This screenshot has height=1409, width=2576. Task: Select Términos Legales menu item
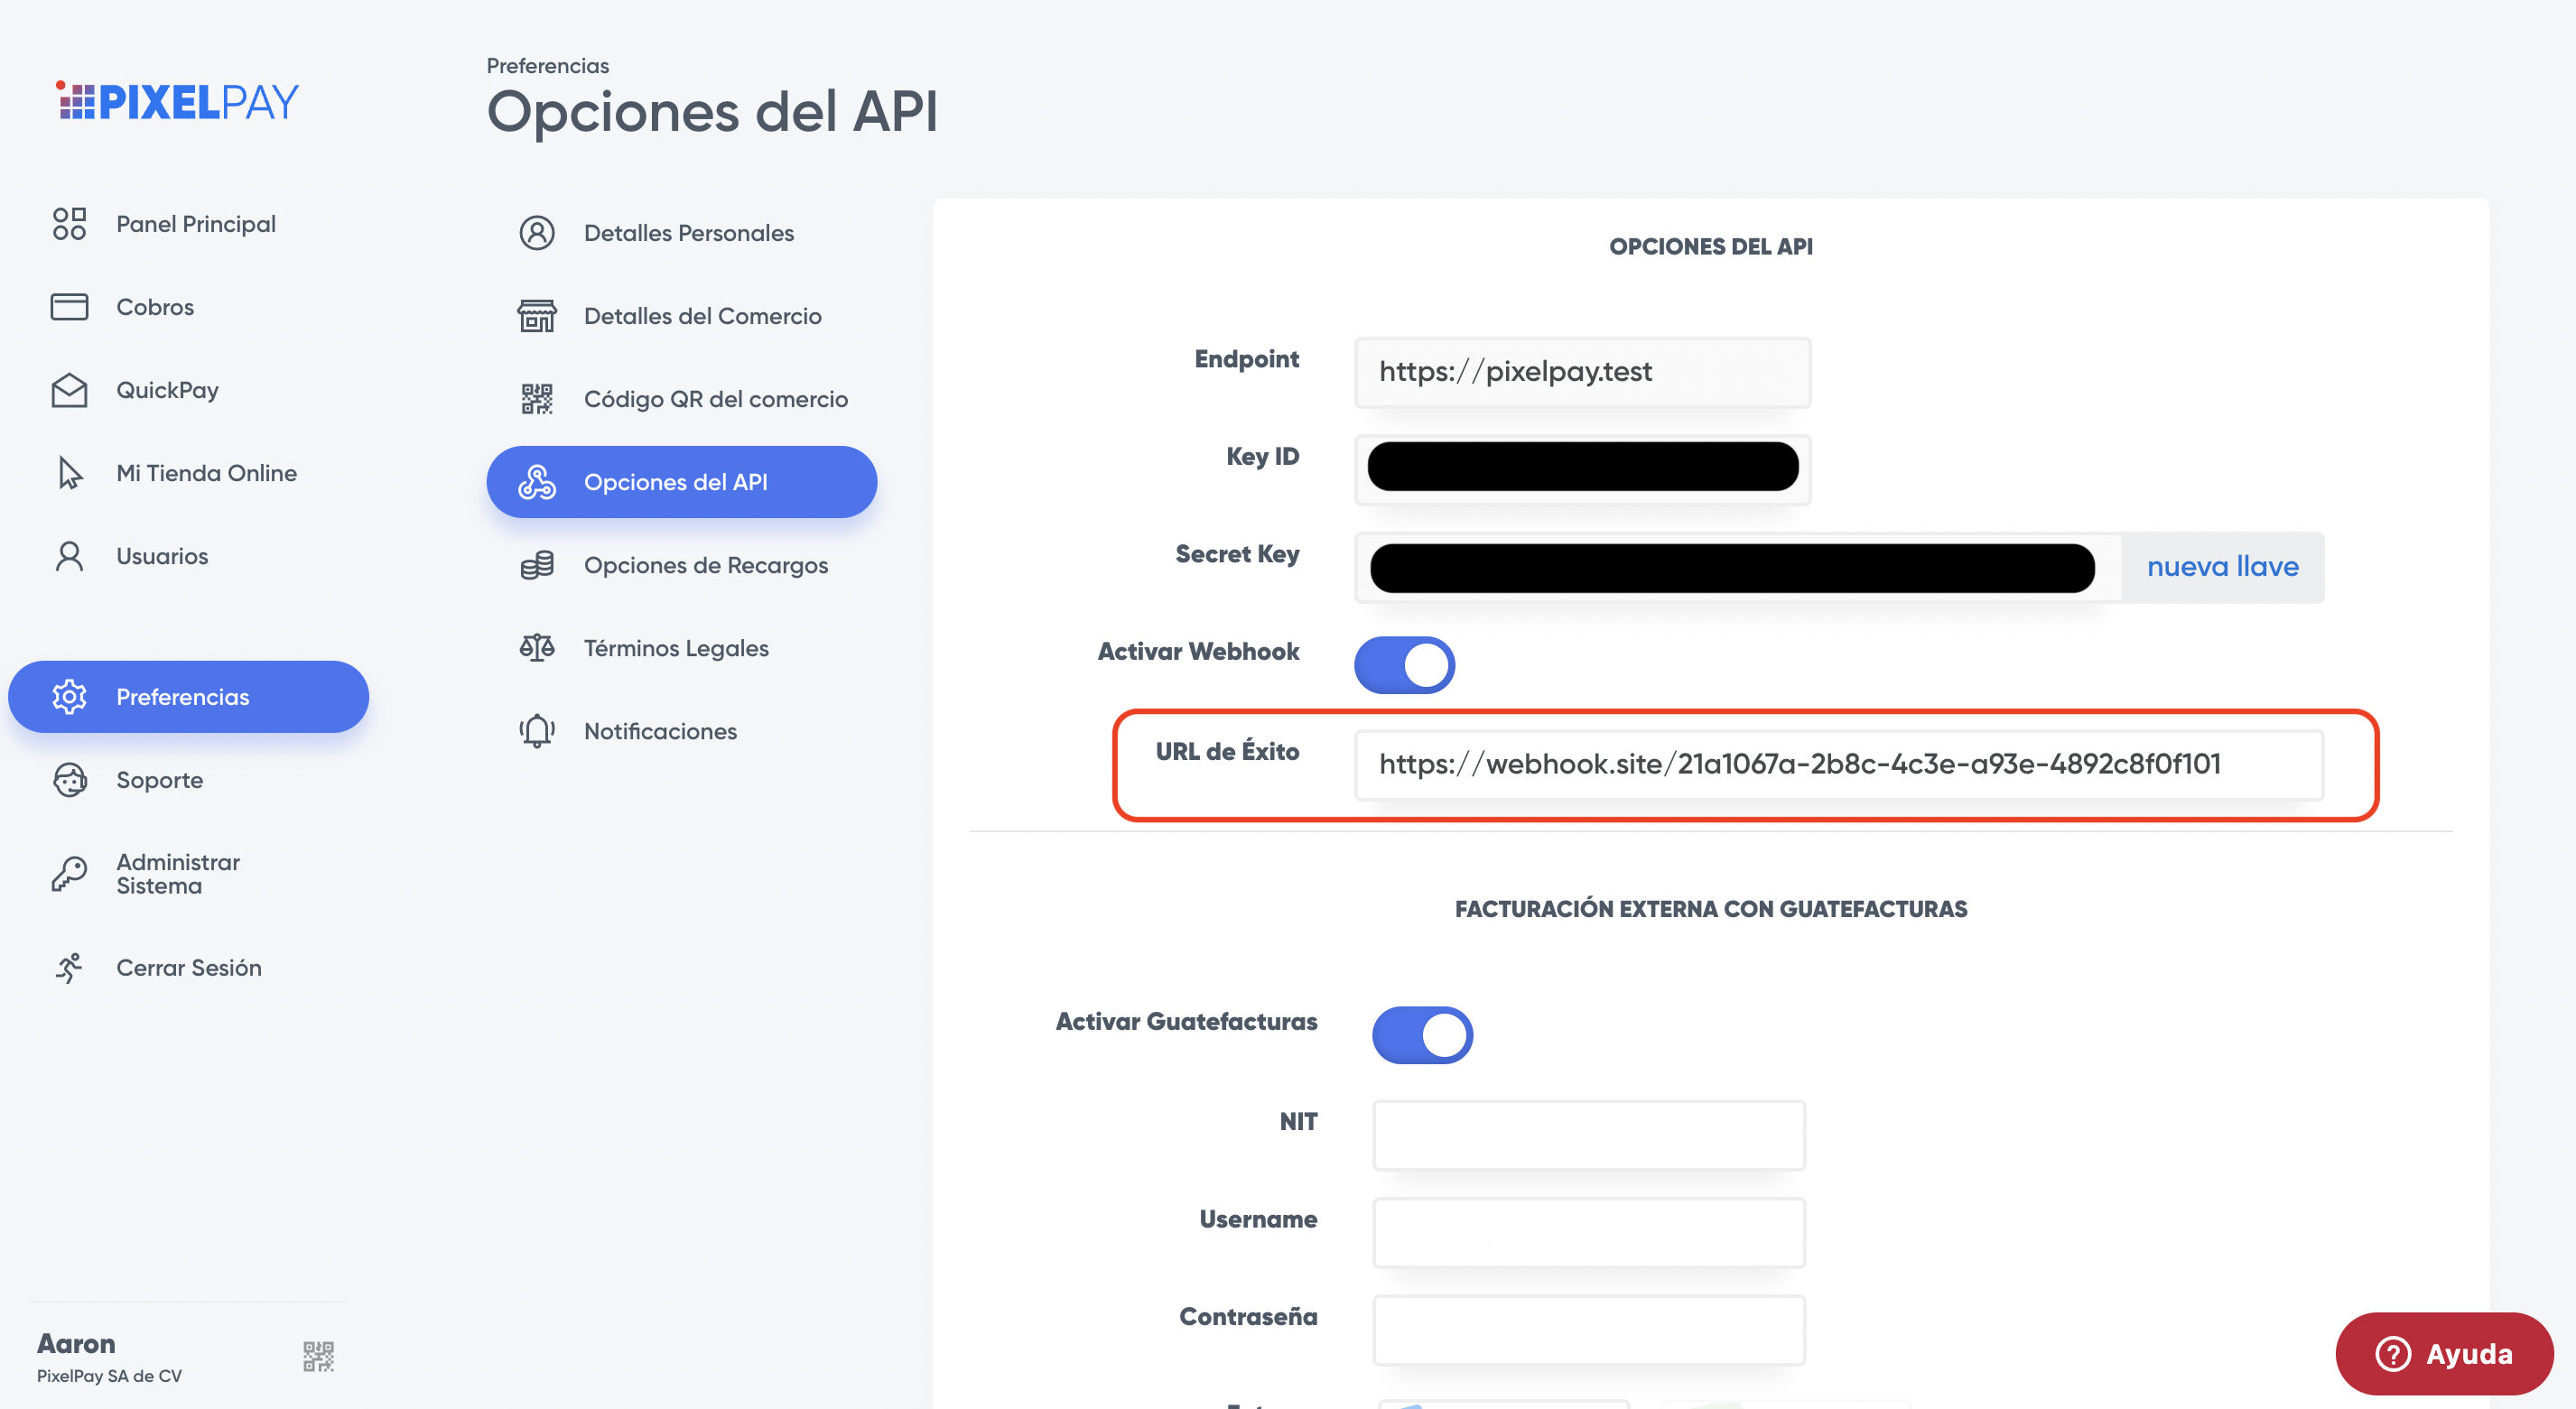pos(676,648)
